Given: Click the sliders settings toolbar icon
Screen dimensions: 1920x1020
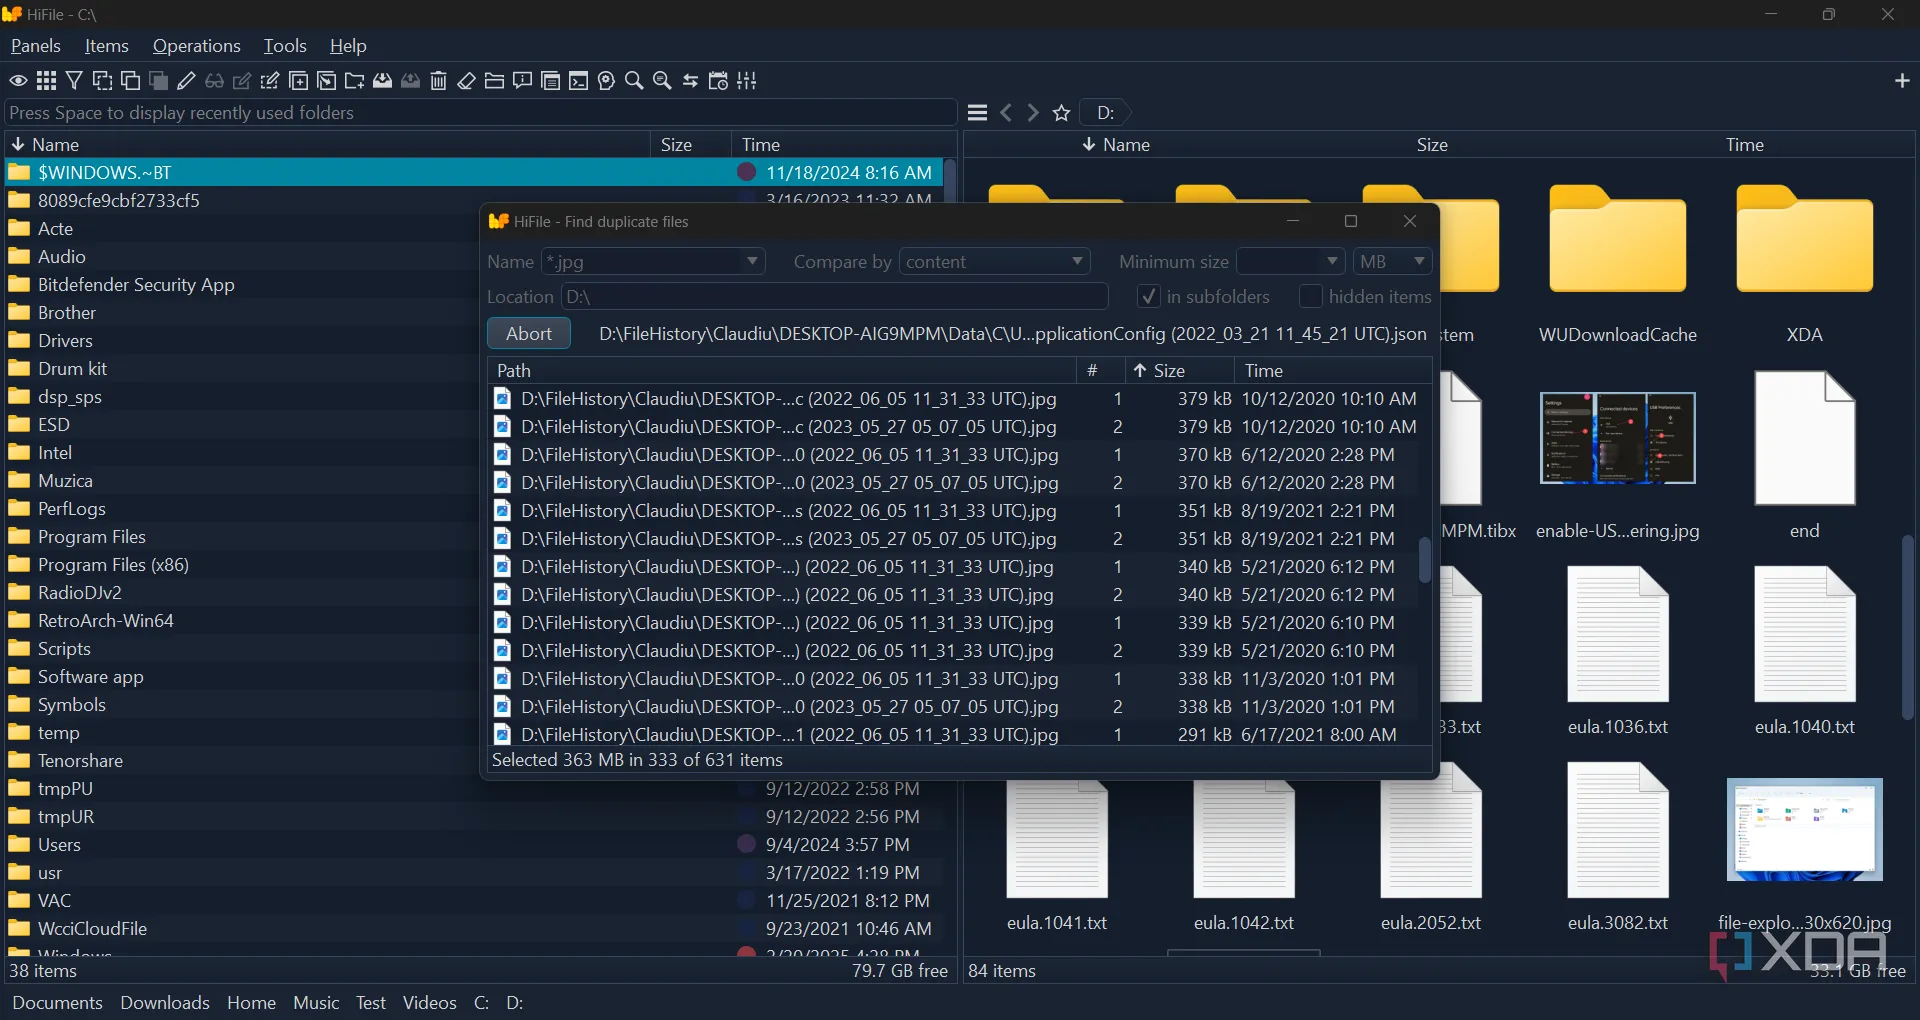Looking at the screenshot, I should (x=746, y=81).
